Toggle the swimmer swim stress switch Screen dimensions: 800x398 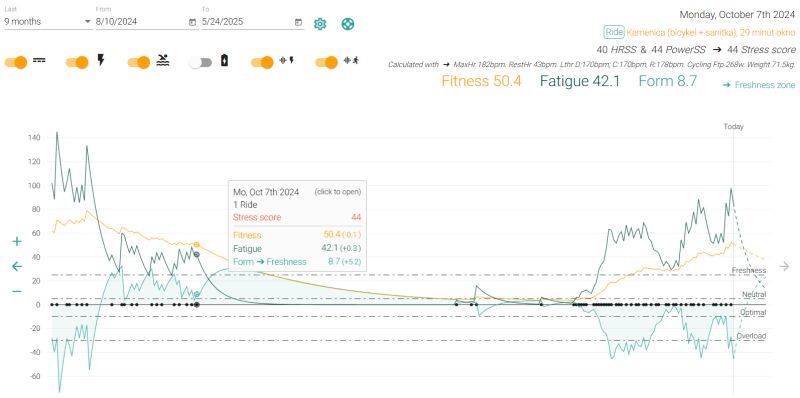(139, 62)
